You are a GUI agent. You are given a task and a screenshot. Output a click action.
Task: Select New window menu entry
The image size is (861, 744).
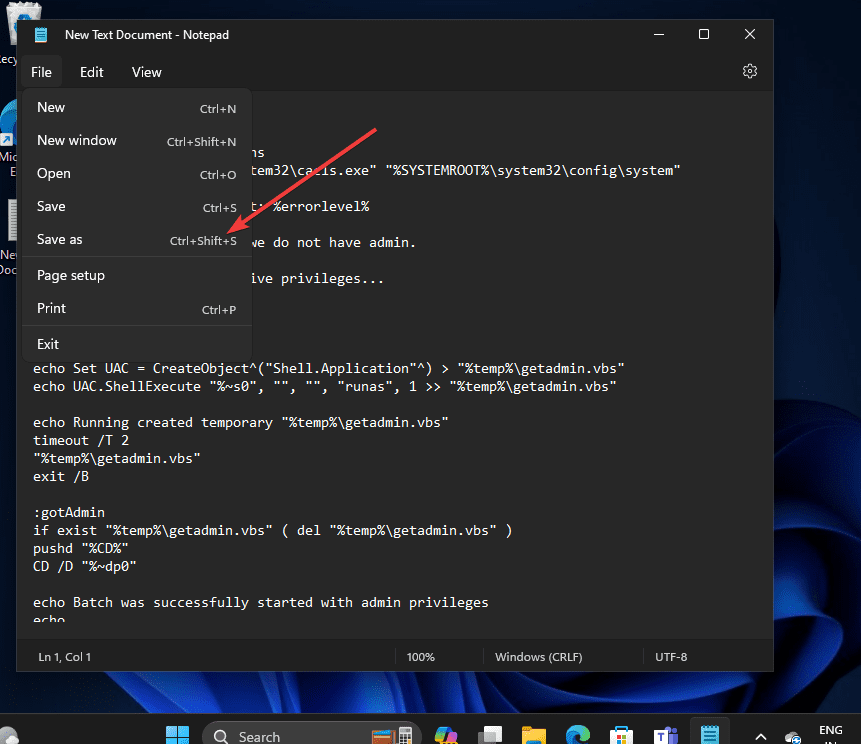pyautogui.click(x=137, y=141)
